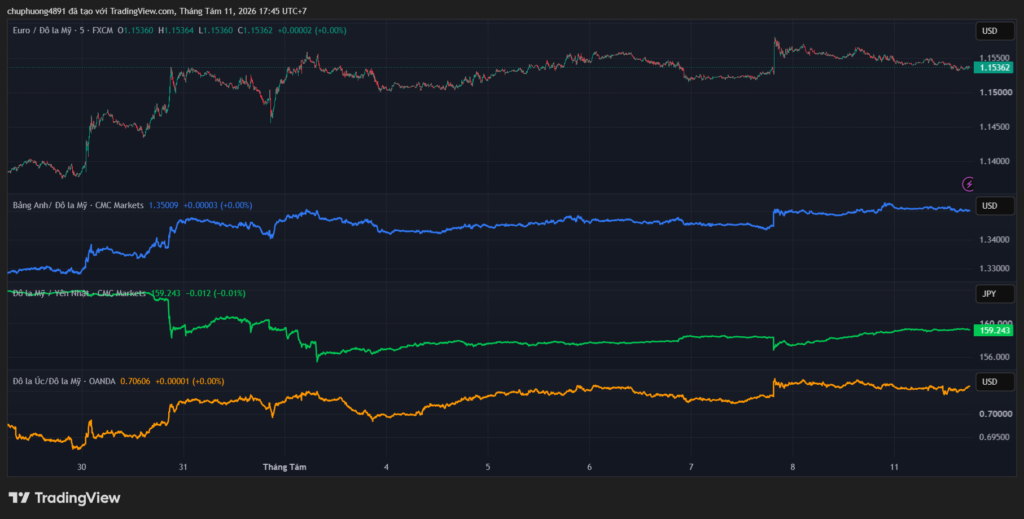Click date 8 on the time axis
This screenshot has height=519, width=1024.
click(793, 467)
